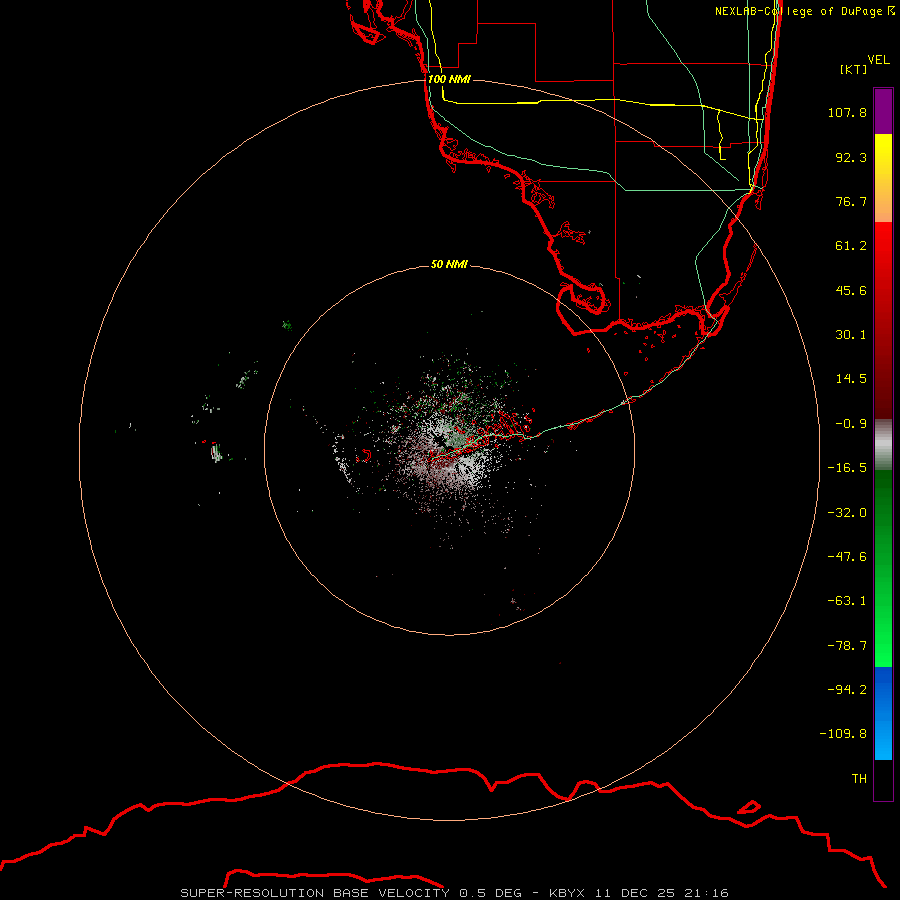Click the 30.1 velocity scale value
Image resolution: width=900 pixels, height=900 pixels.
[851, 335]
